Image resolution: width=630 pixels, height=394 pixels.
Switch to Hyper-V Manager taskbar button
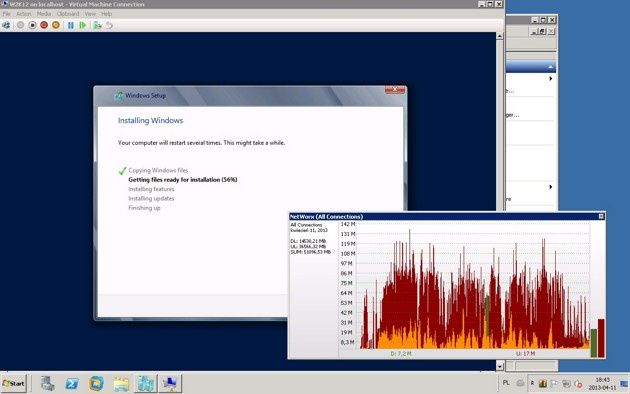[x=145, y=384]
